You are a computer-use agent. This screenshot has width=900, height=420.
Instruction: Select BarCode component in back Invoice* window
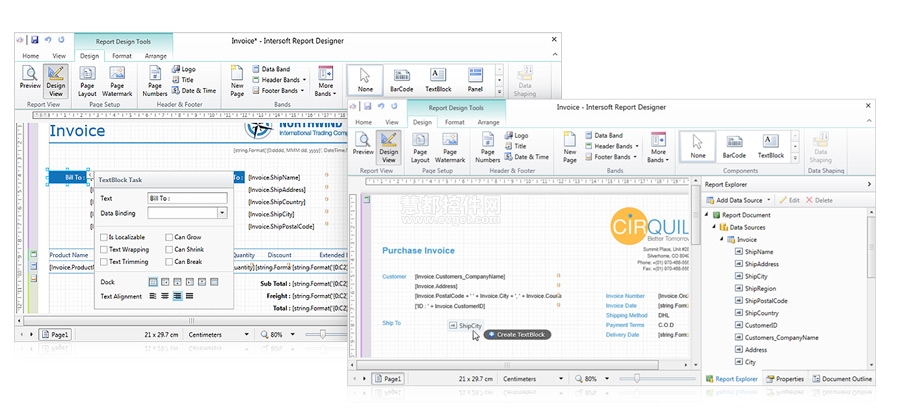(x=402, y=80)
